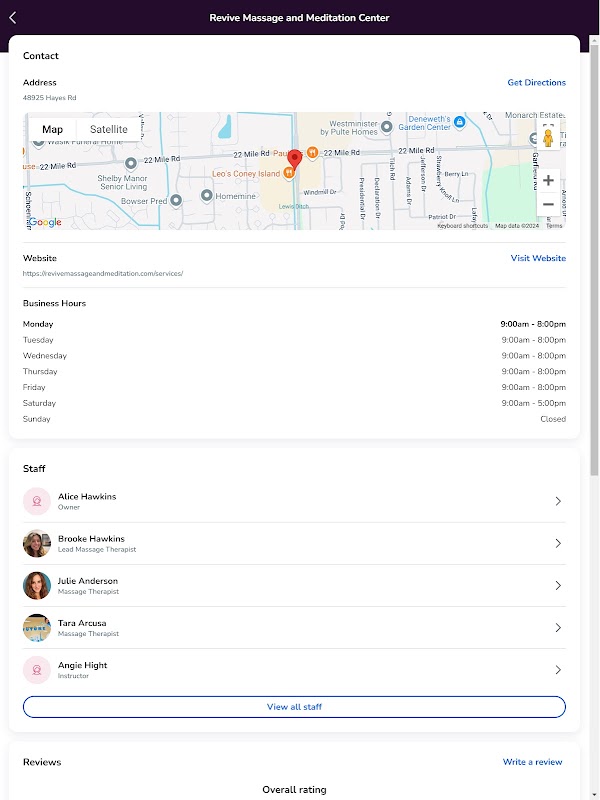This screenshot has width=600, height=800.
Task: Click the Google logo on the map
Action: 45,222
